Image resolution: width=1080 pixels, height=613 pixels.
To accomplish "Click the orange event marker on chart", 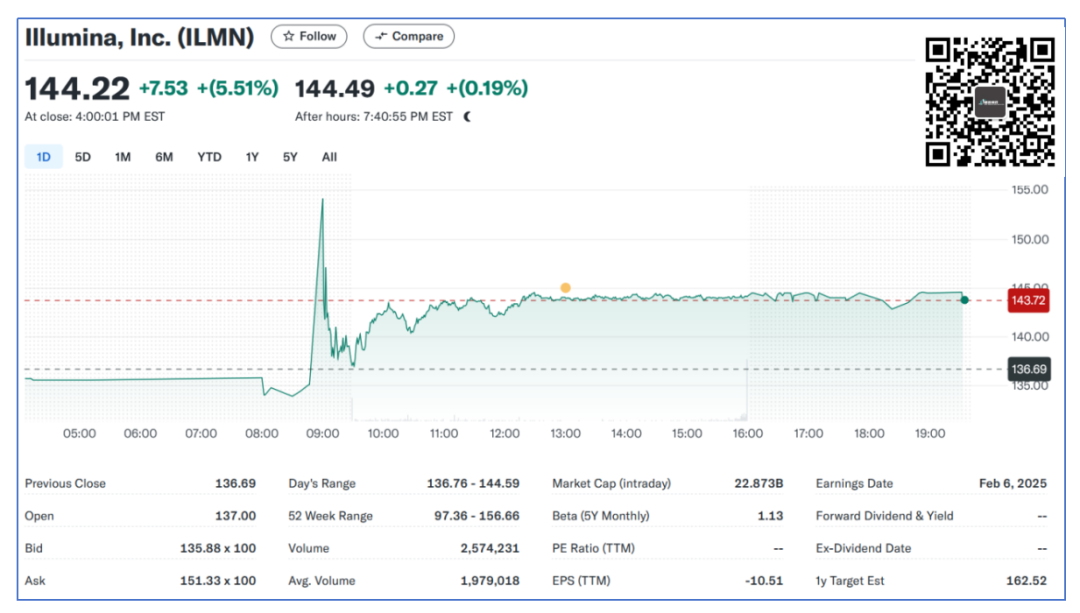I will (x=566, y=288).
